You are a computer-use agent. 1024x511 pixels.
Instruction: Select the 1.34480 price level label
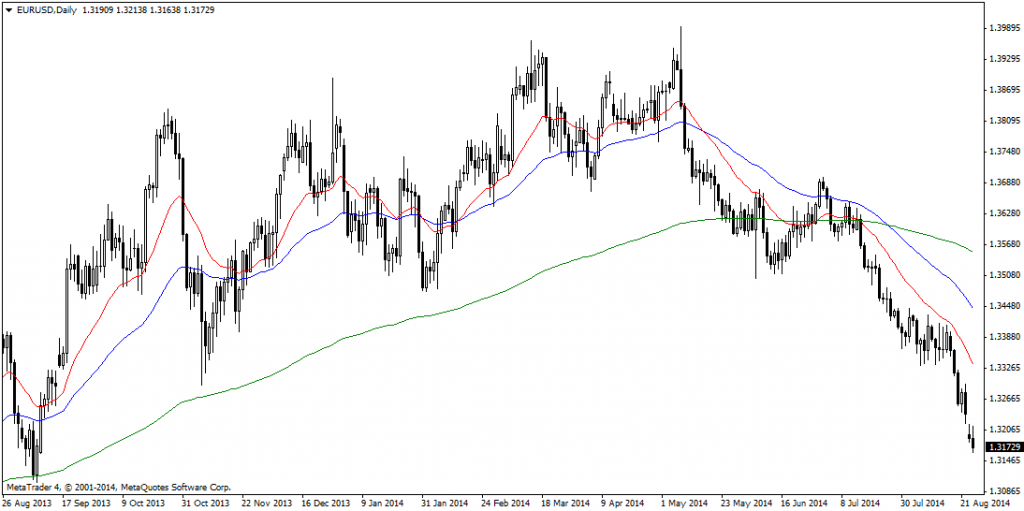tap(1003, 307)
